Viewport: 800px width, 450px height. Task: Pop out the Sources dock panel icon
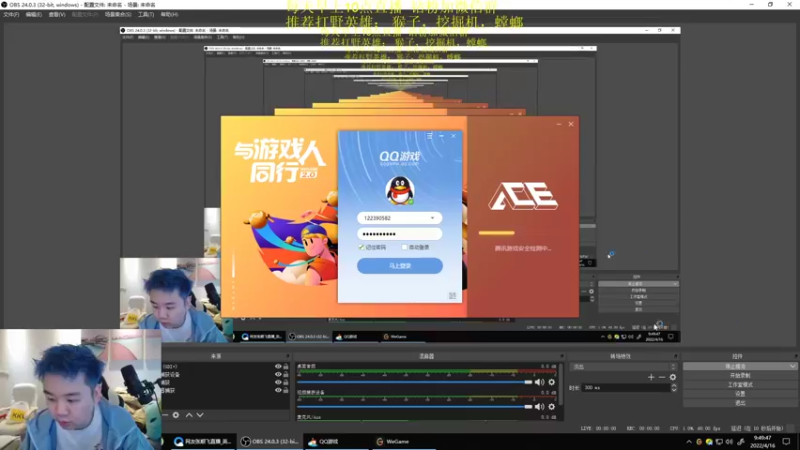[x=288, y=356]
